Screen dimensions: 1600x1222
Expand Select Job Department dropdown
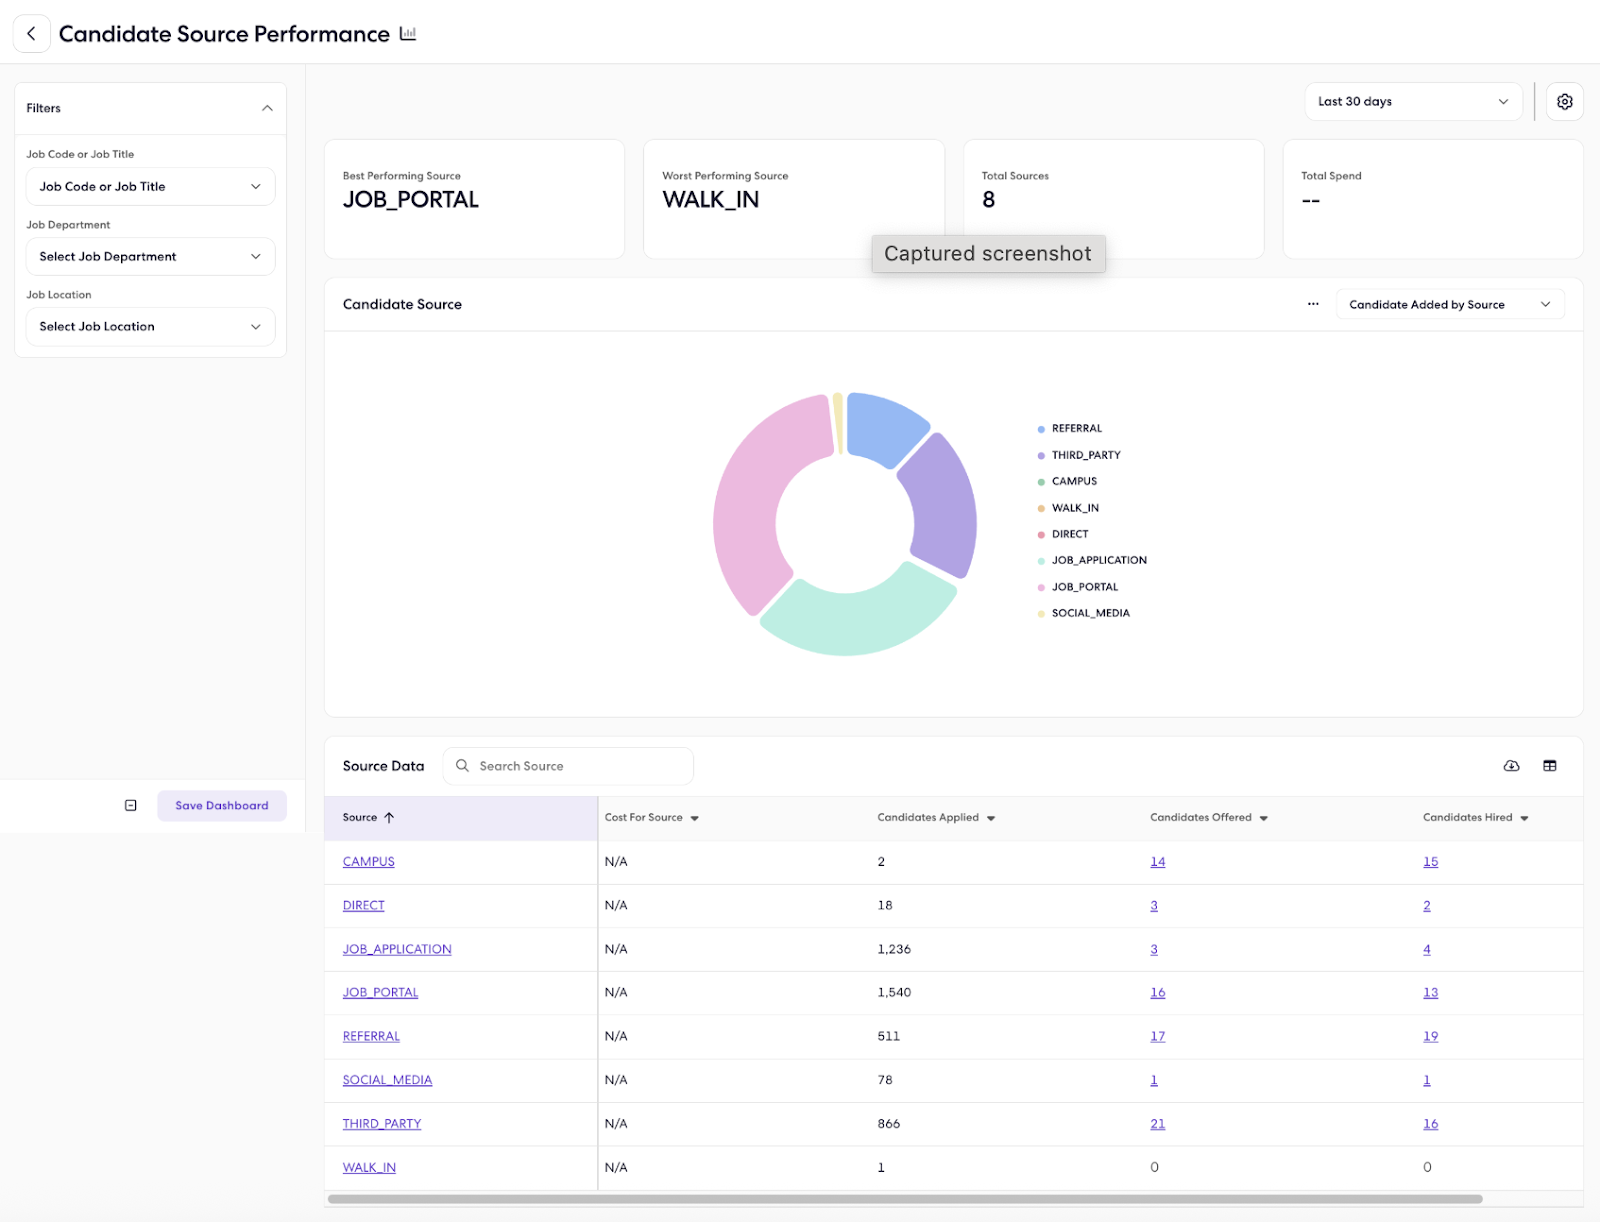[x=150, y=257]
